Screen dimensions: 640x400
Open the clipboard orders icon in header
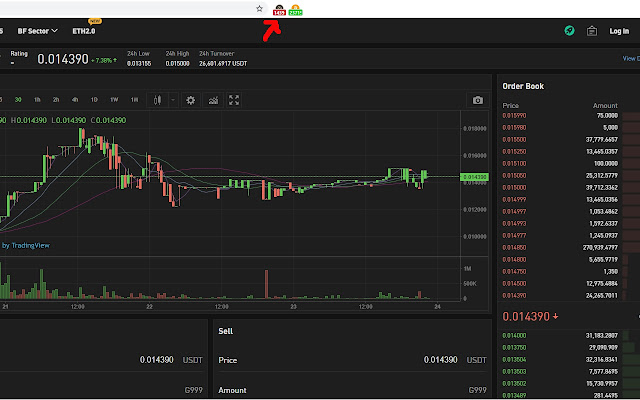(592, 31)
